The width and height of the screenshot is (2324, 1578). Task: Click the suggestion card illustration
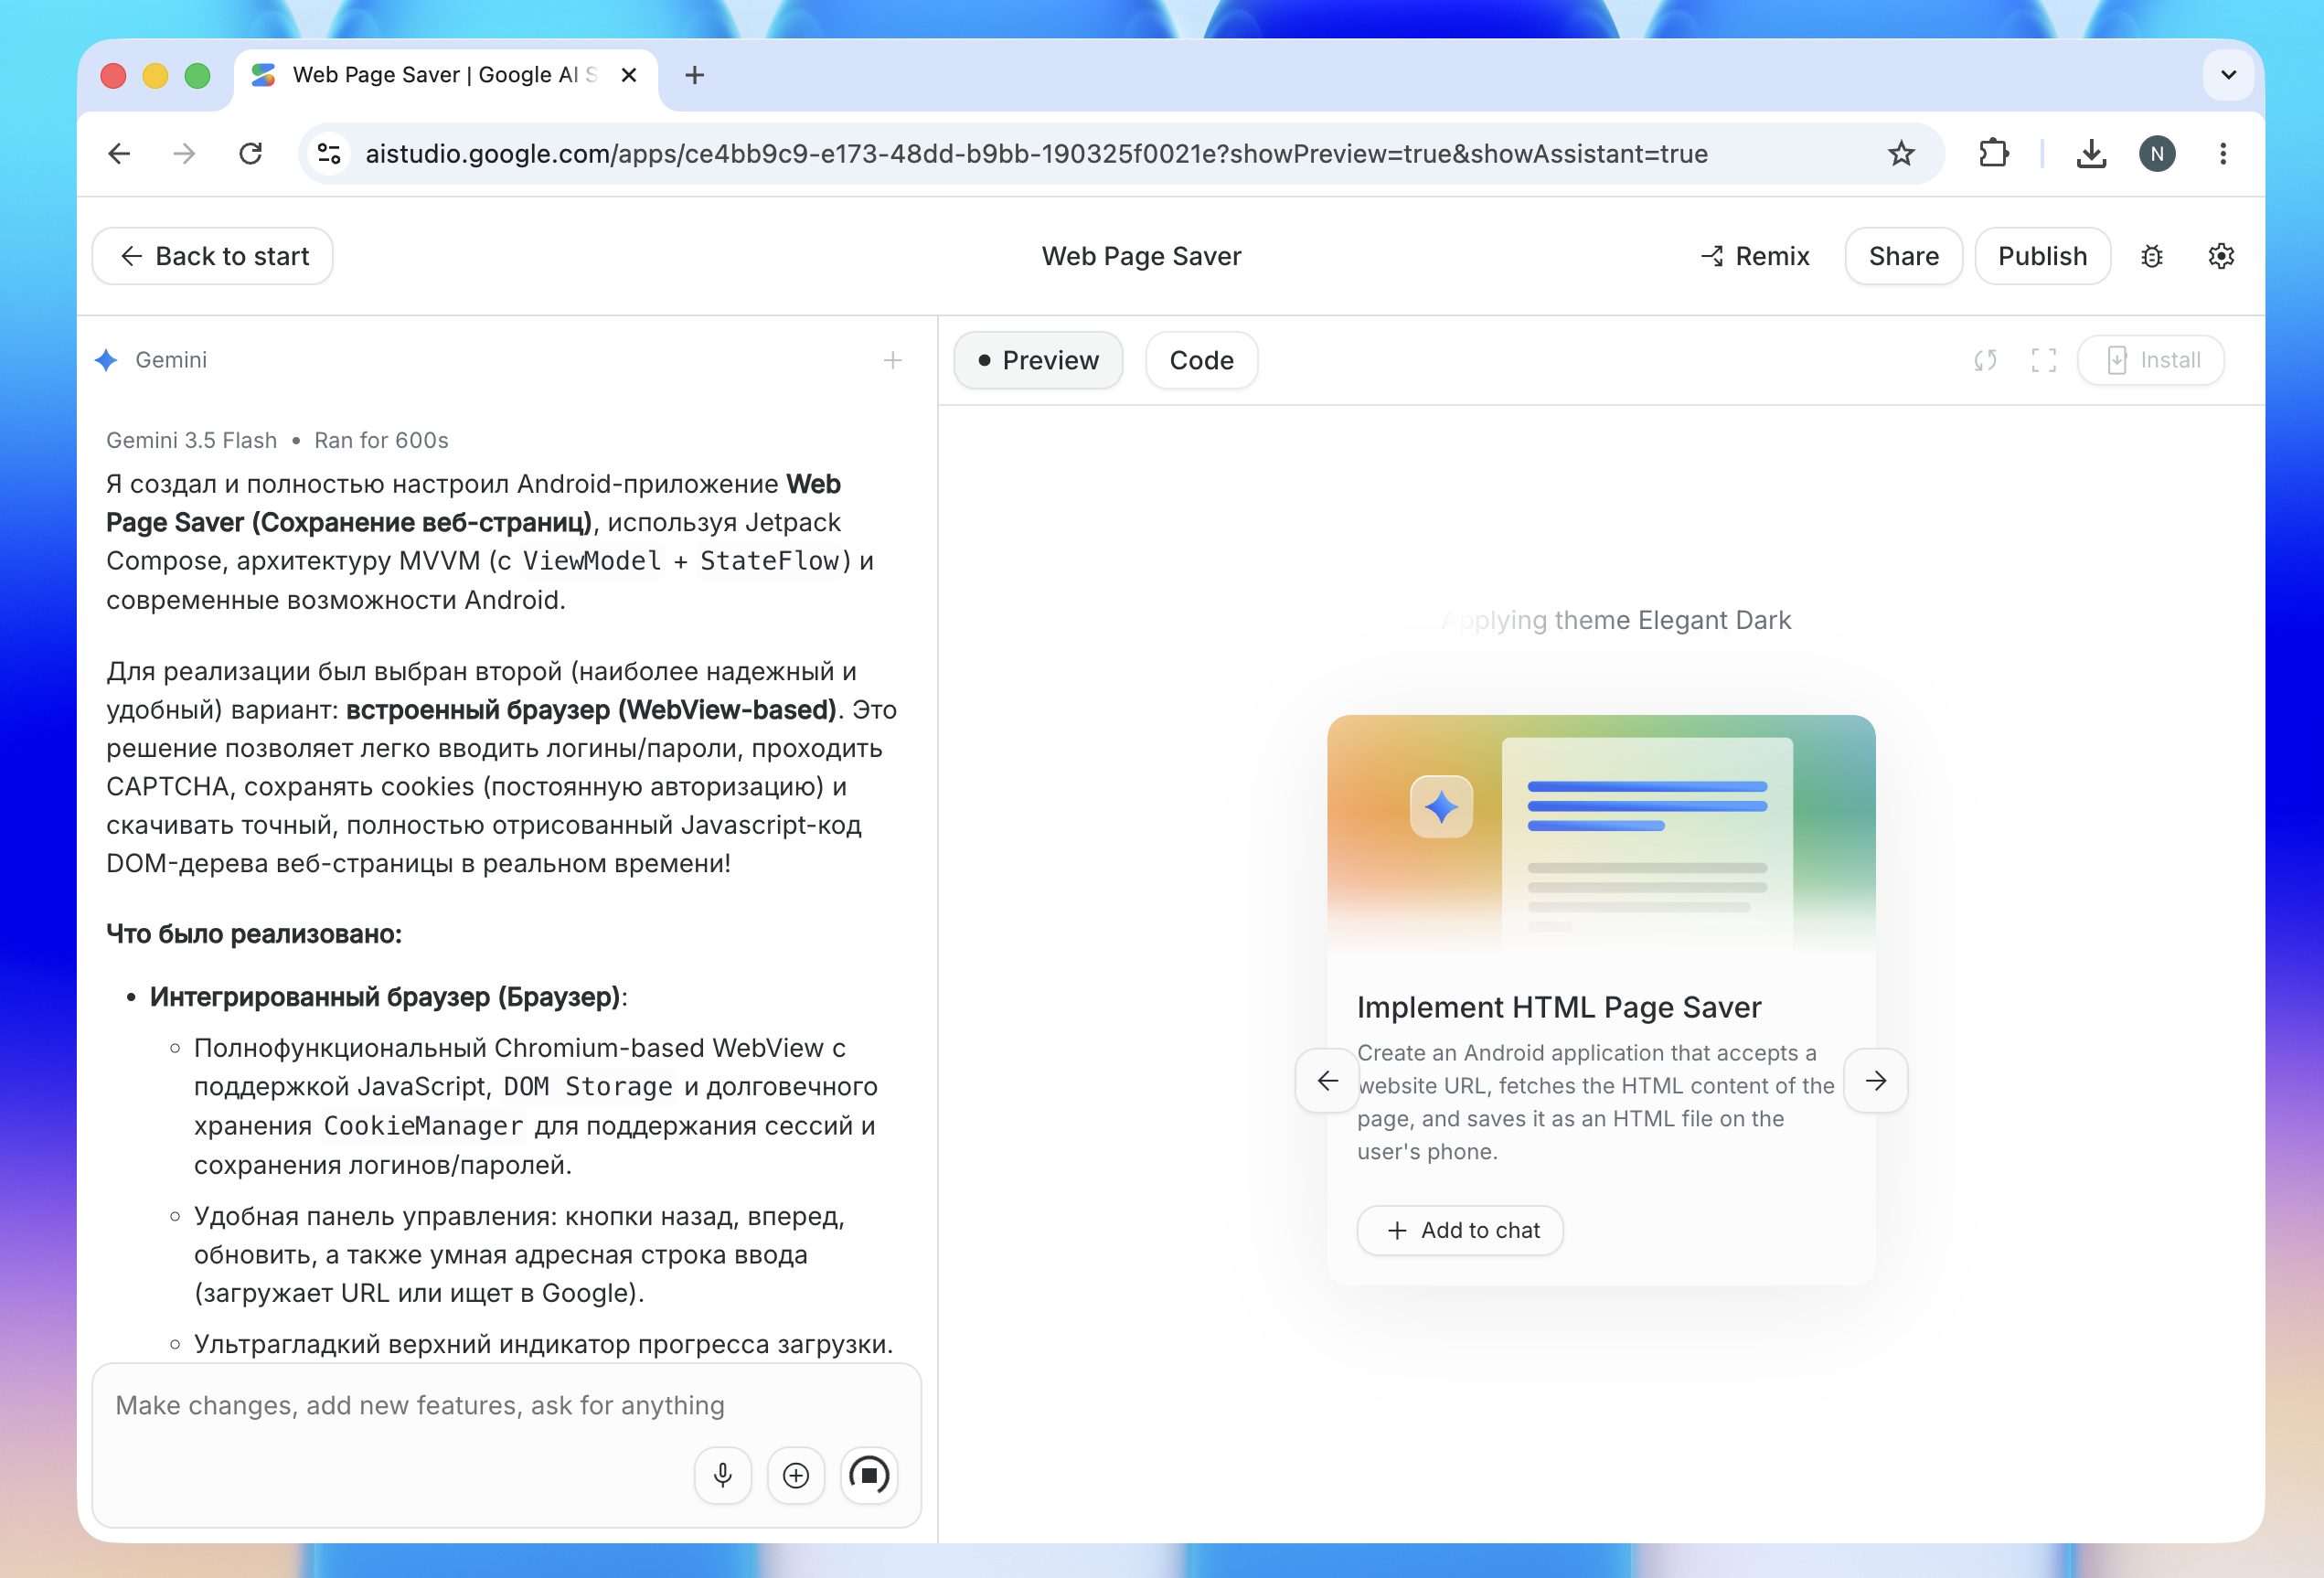tap(1601, 834)
